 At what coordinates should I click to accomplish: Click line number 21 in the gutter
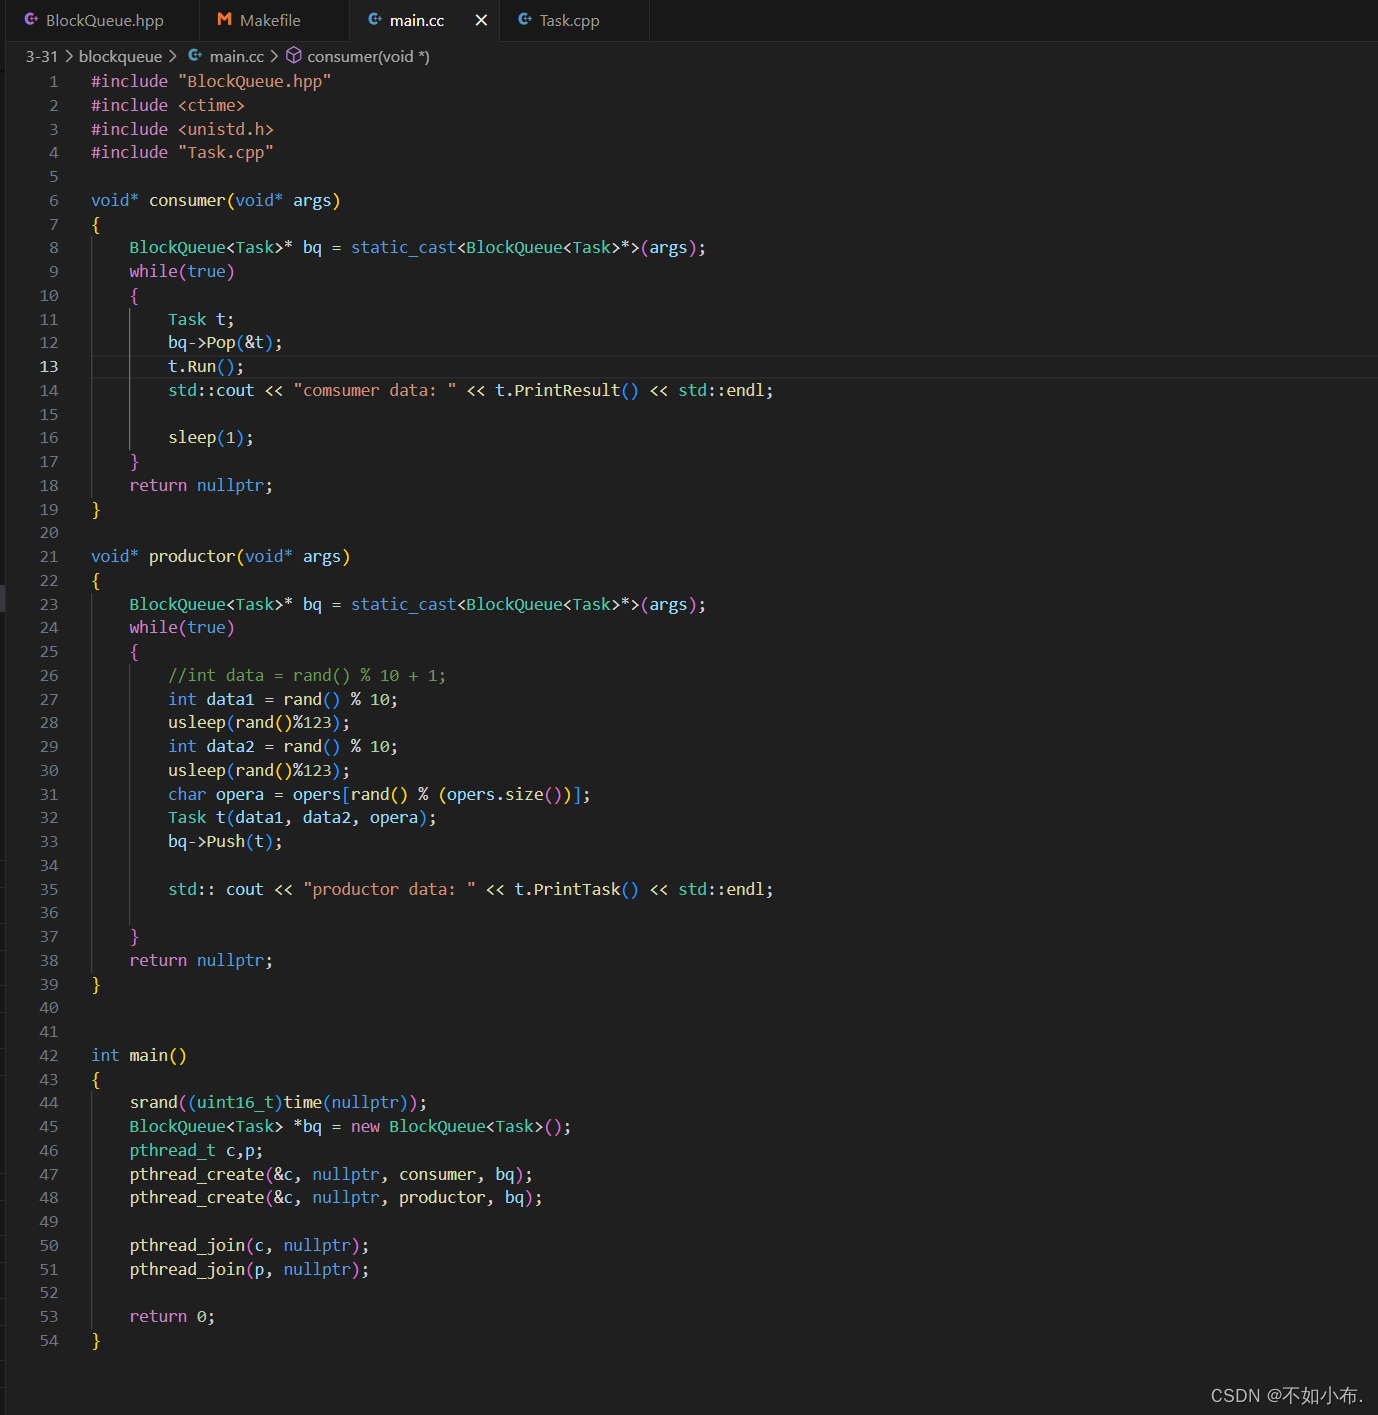[49, 557]
